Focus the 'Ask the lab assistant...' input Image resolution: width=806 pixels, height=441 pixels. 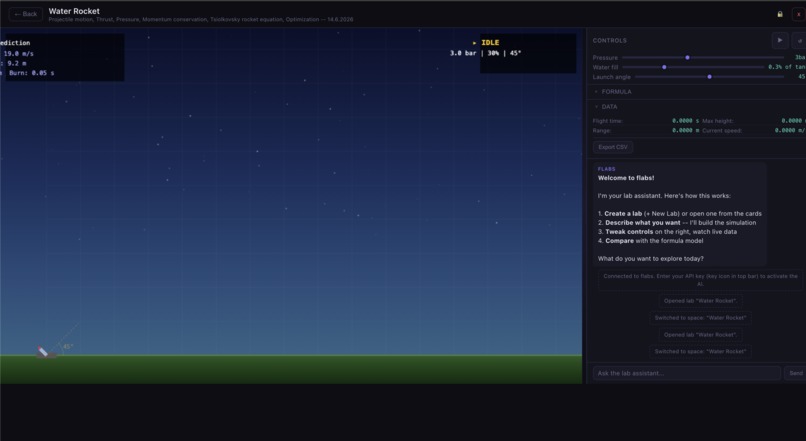click(687, 373)
